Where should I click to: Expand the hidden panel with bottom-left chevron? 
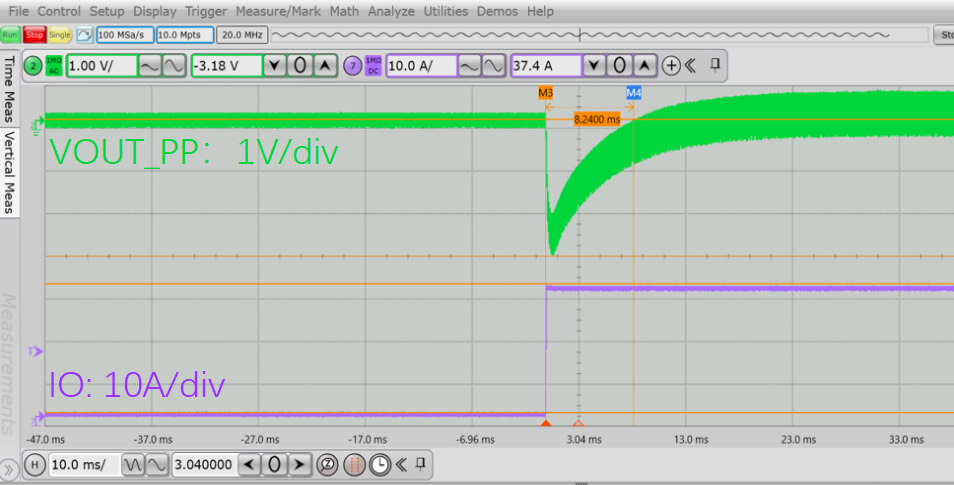[x=9, y=467]
